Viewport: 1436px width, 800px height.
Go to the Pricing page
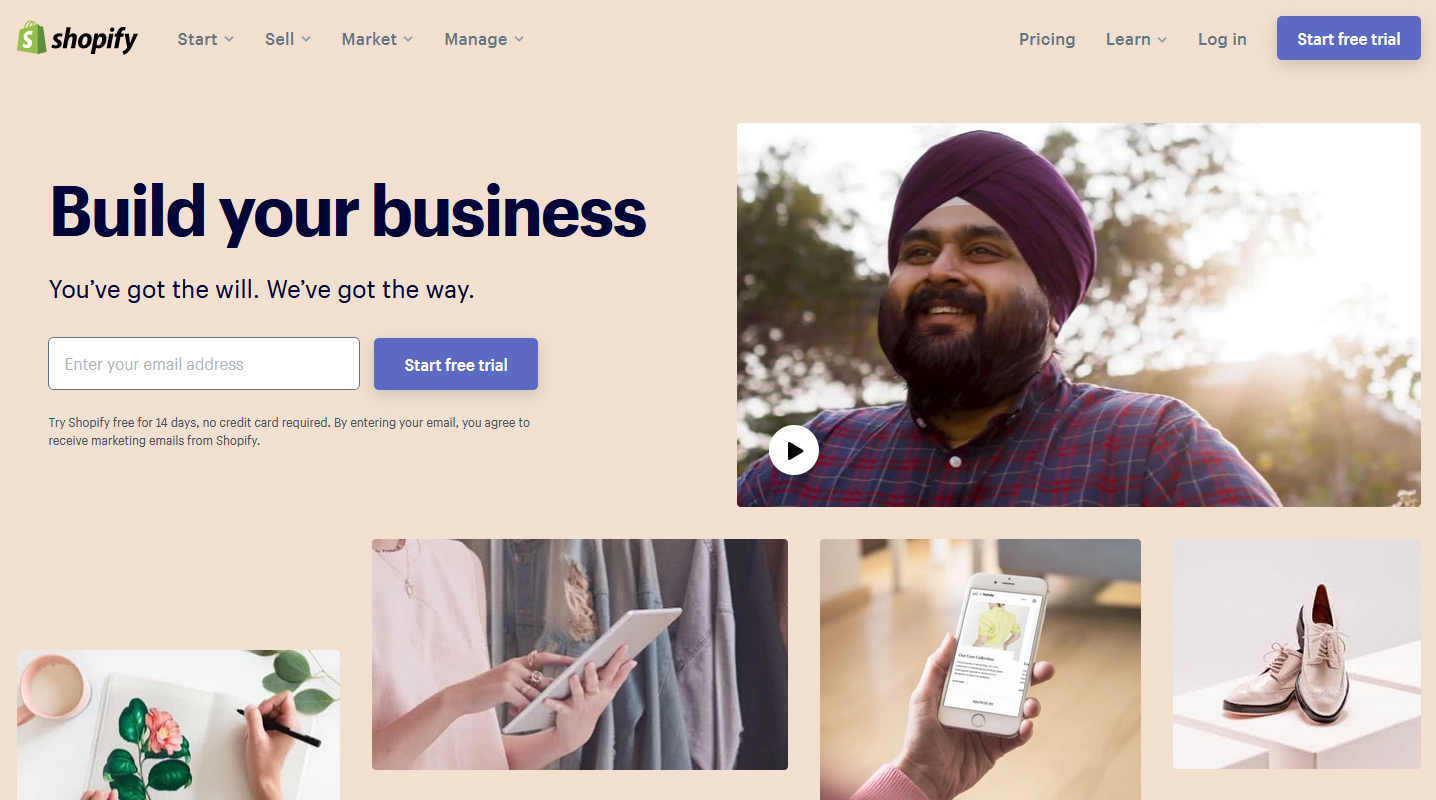click(x=1047, y=39)
